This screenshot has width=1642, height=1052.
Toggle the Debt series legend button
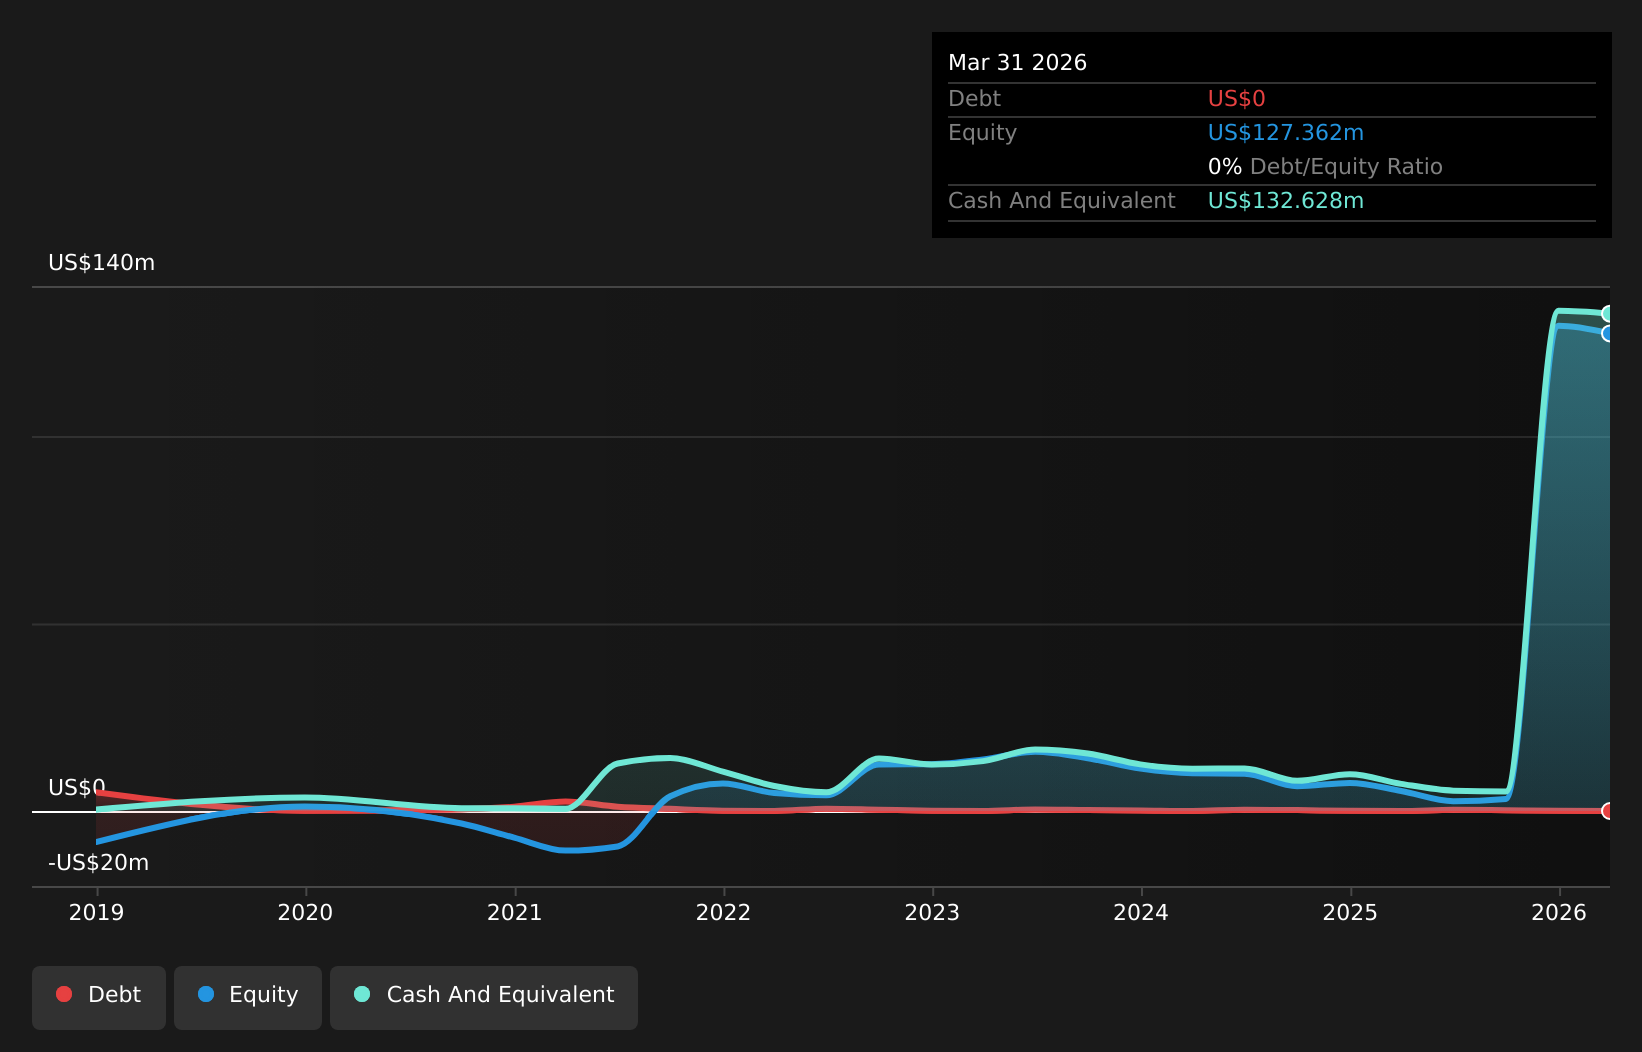point(99,997)
